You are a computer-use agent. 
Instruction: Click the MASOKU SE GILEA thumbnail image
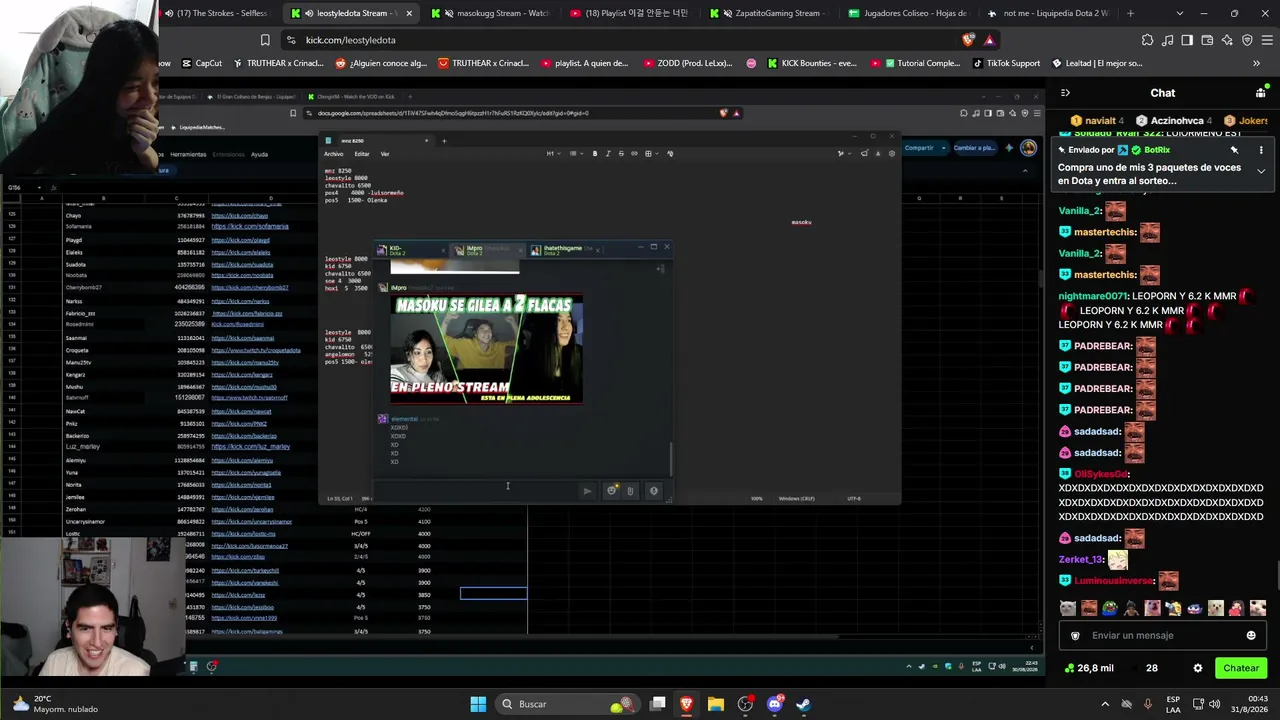487,349
